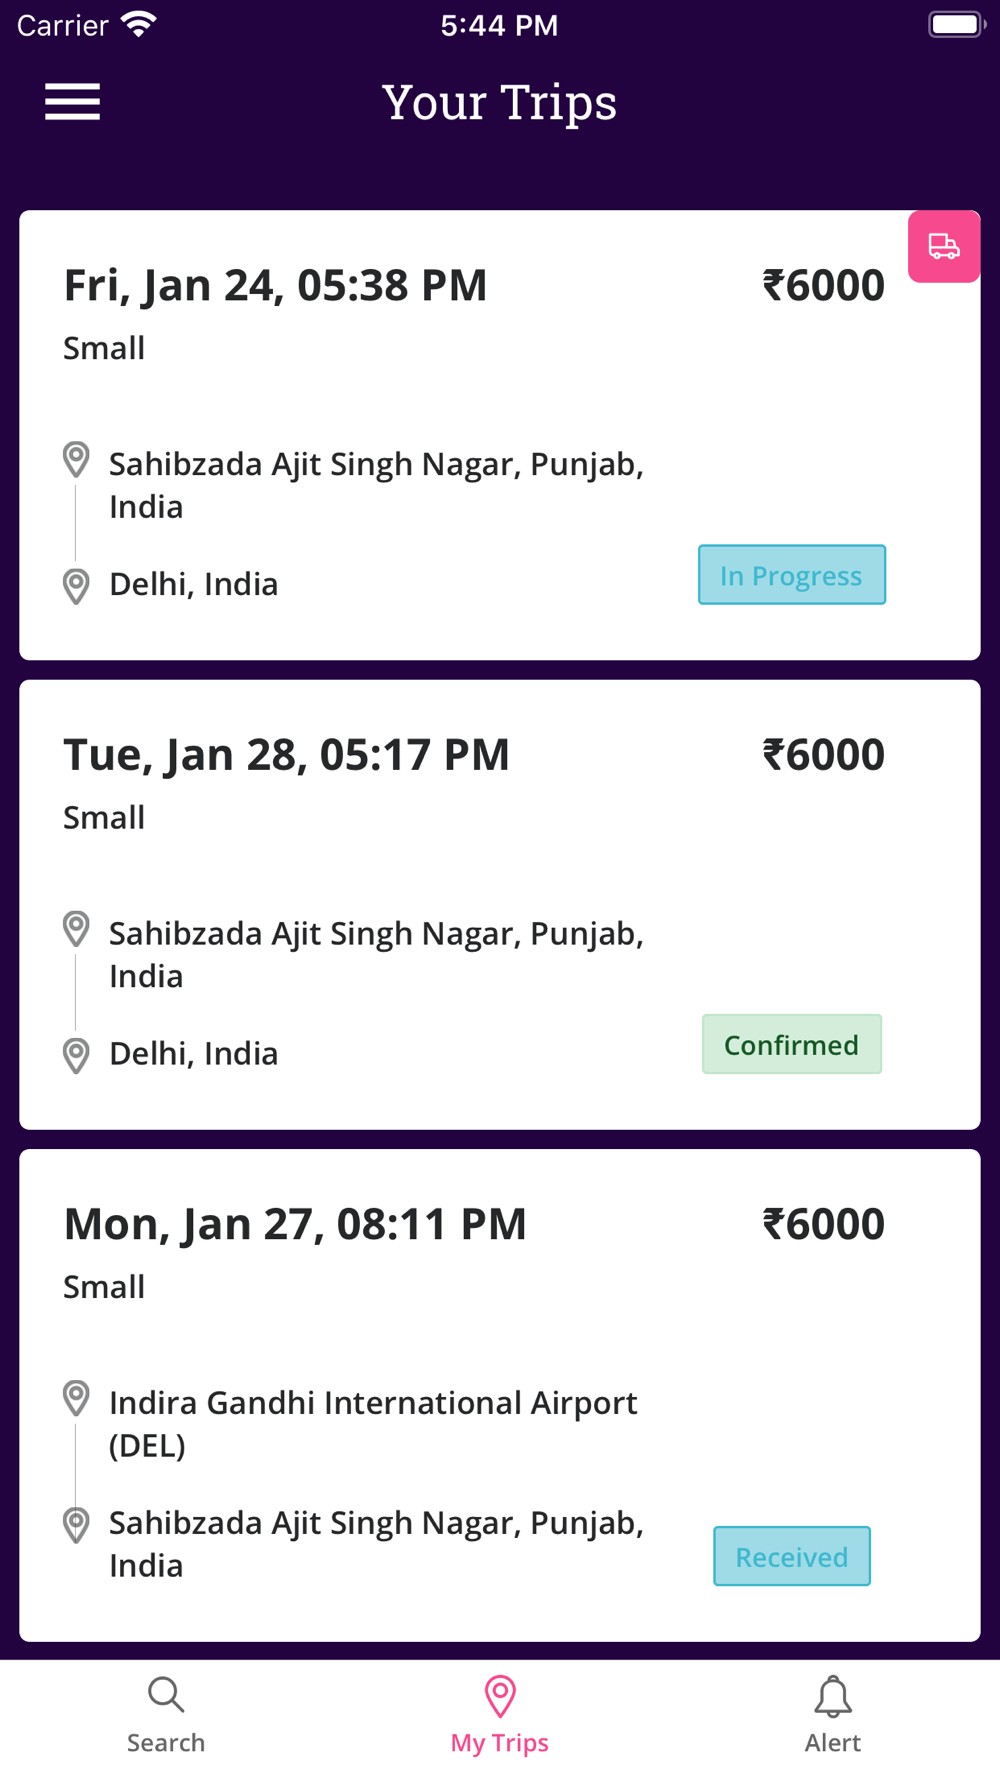Tap destination pin on Jan 27 trip
This screenshot has width=1000, height=1778.
(76, 1525)
